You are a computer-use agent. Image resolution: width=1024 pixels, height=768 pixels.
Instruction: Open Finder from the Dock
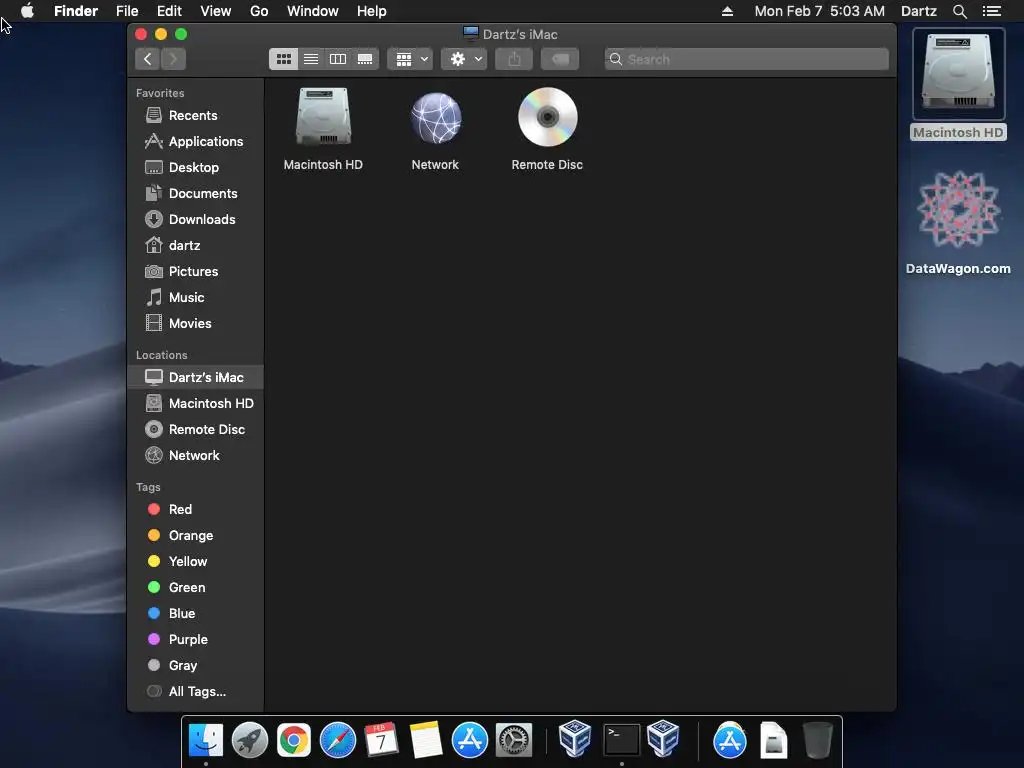point(206,740)
